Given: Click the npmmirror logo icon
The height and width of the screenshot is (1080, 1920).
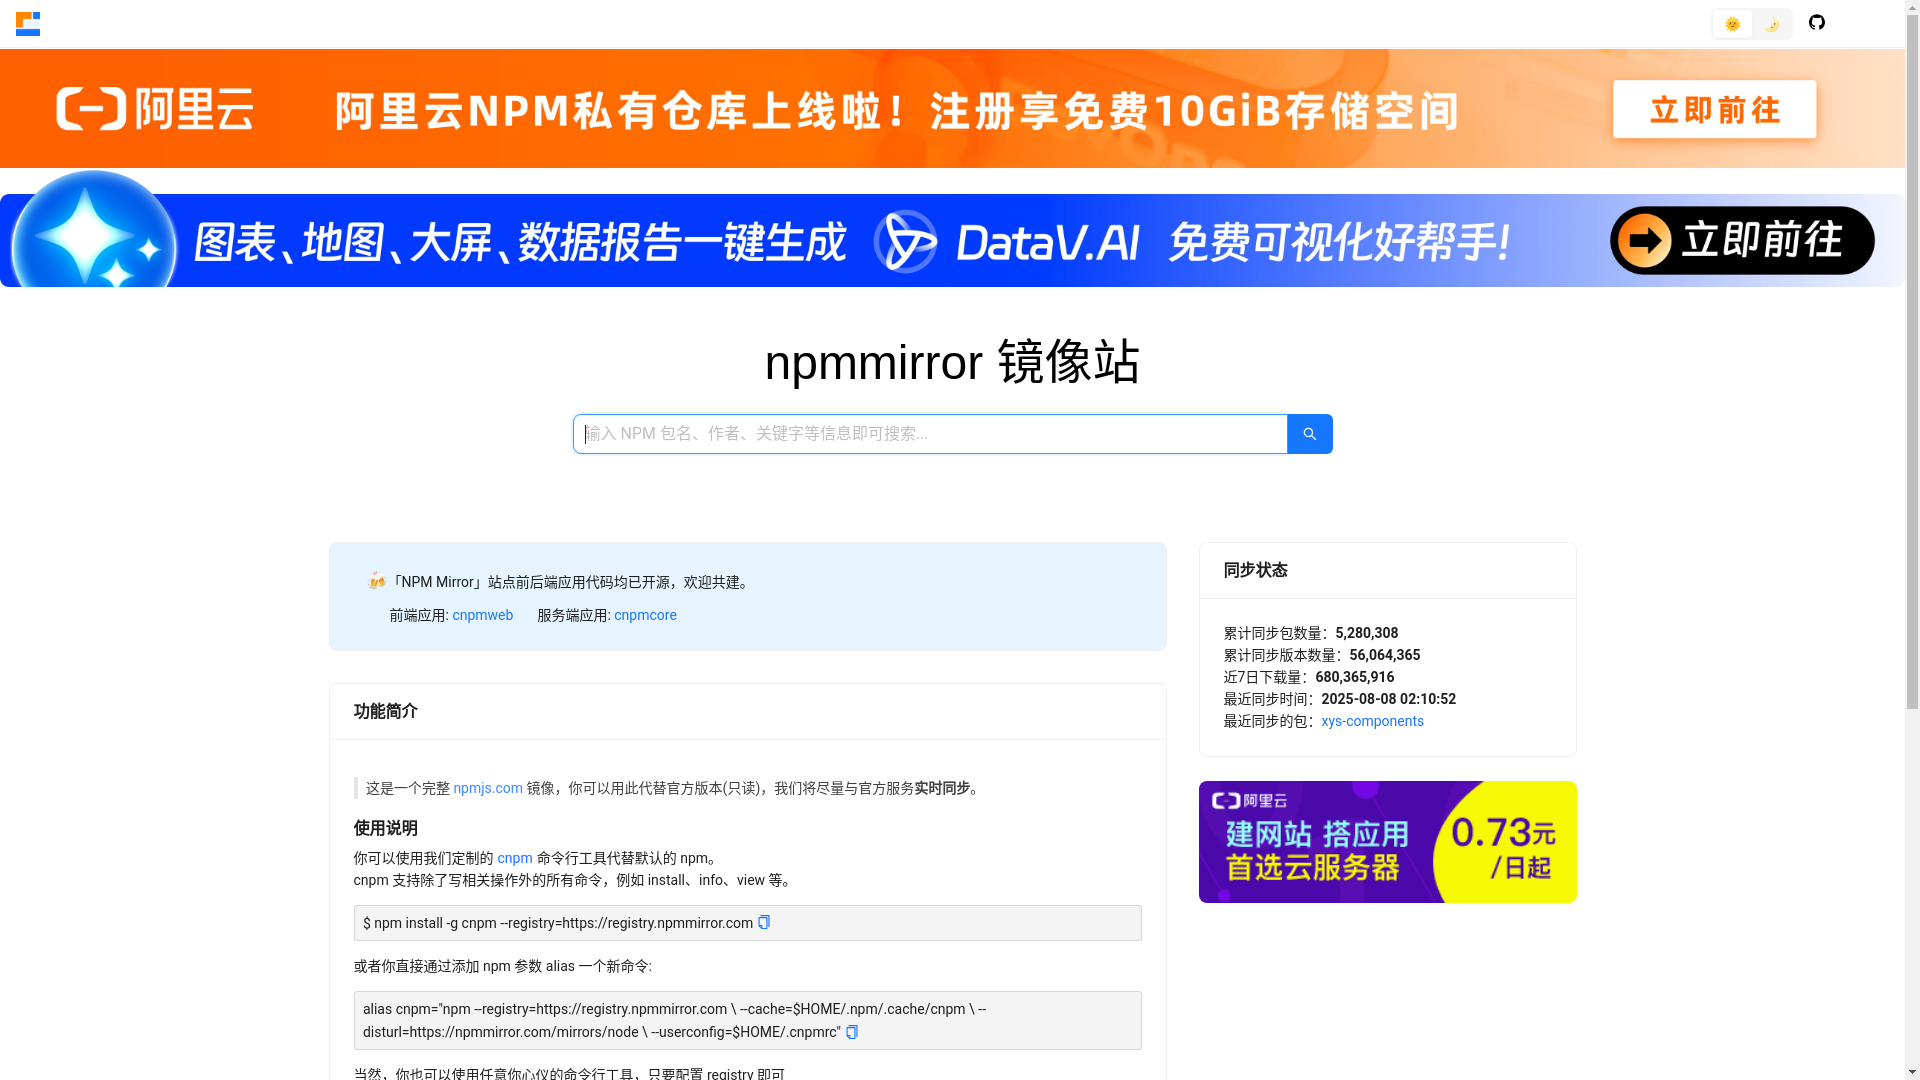Looking at the screenshot, I should click(x=28, y=24).
